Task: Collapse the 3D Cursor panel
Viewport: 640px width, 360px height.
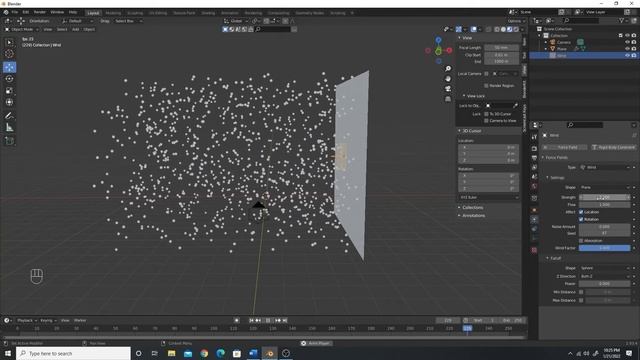Action: coord(470,131)
